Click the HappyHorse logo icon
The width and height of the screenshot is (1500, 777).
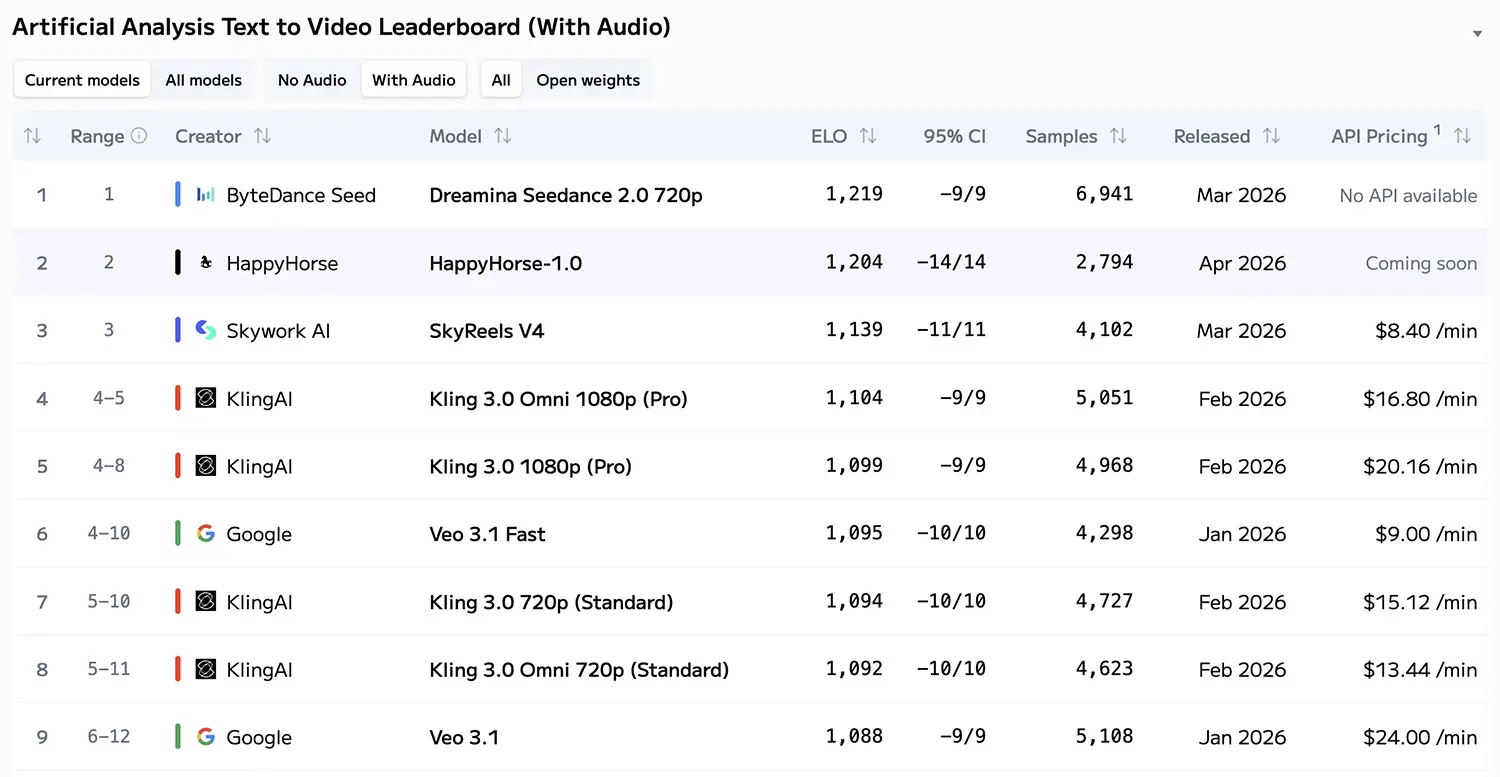(205, 263)
